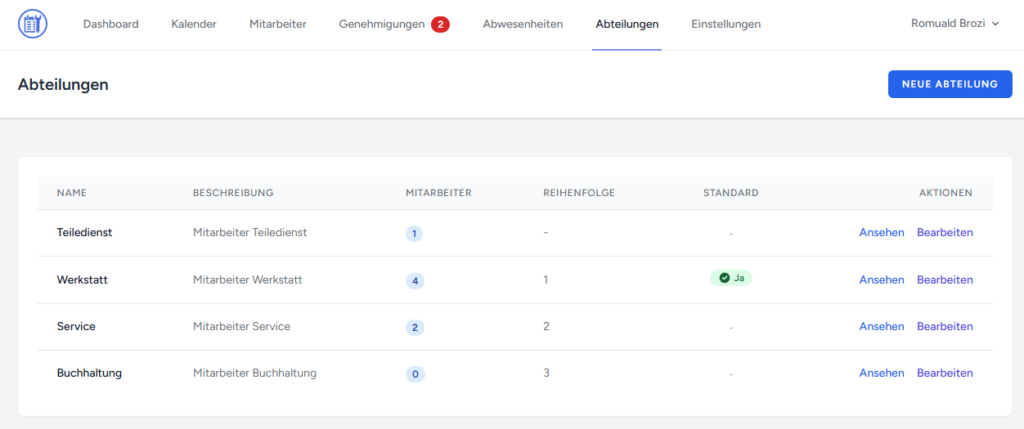Click the green Ja standard badge
The image size is (1024, 429).
point(731,278)
